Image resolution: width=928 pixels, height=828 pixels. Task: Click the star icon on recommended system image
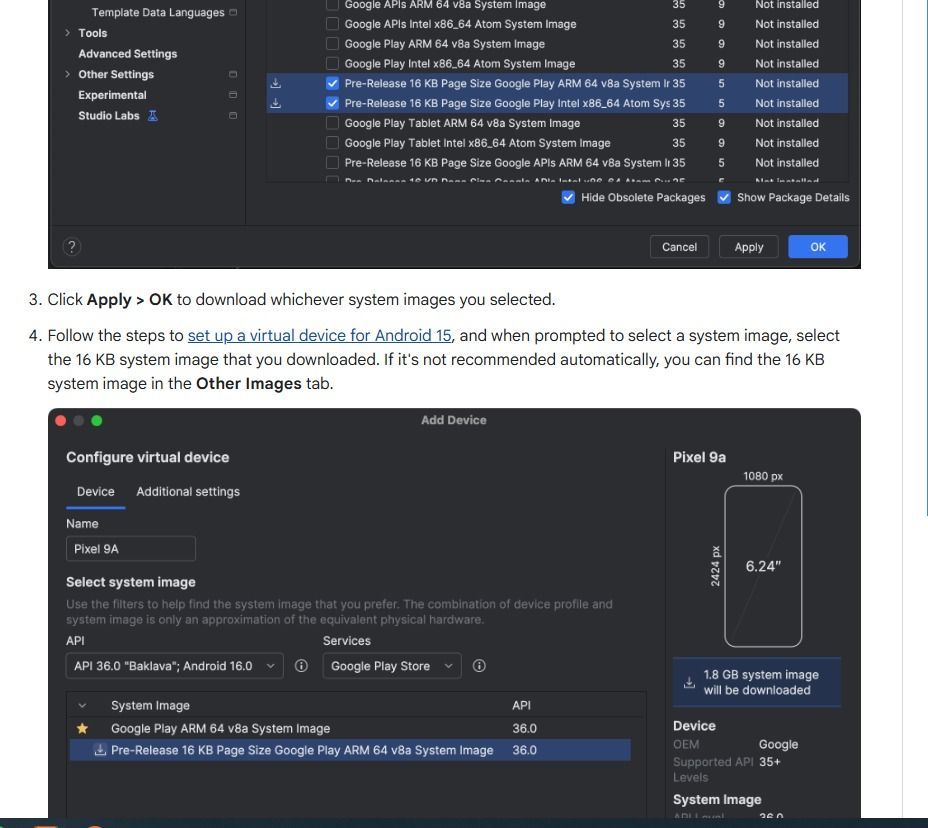[x=83, y=729]
